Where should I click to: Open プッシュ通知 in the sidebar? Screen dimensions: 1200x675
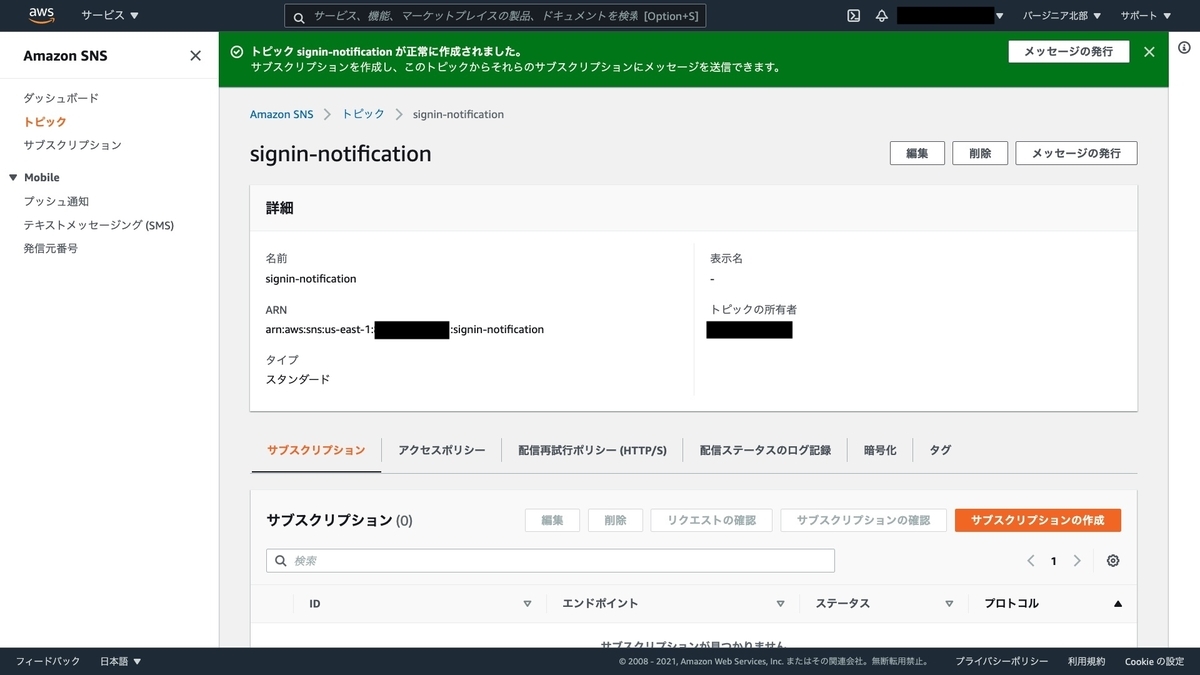56,201
